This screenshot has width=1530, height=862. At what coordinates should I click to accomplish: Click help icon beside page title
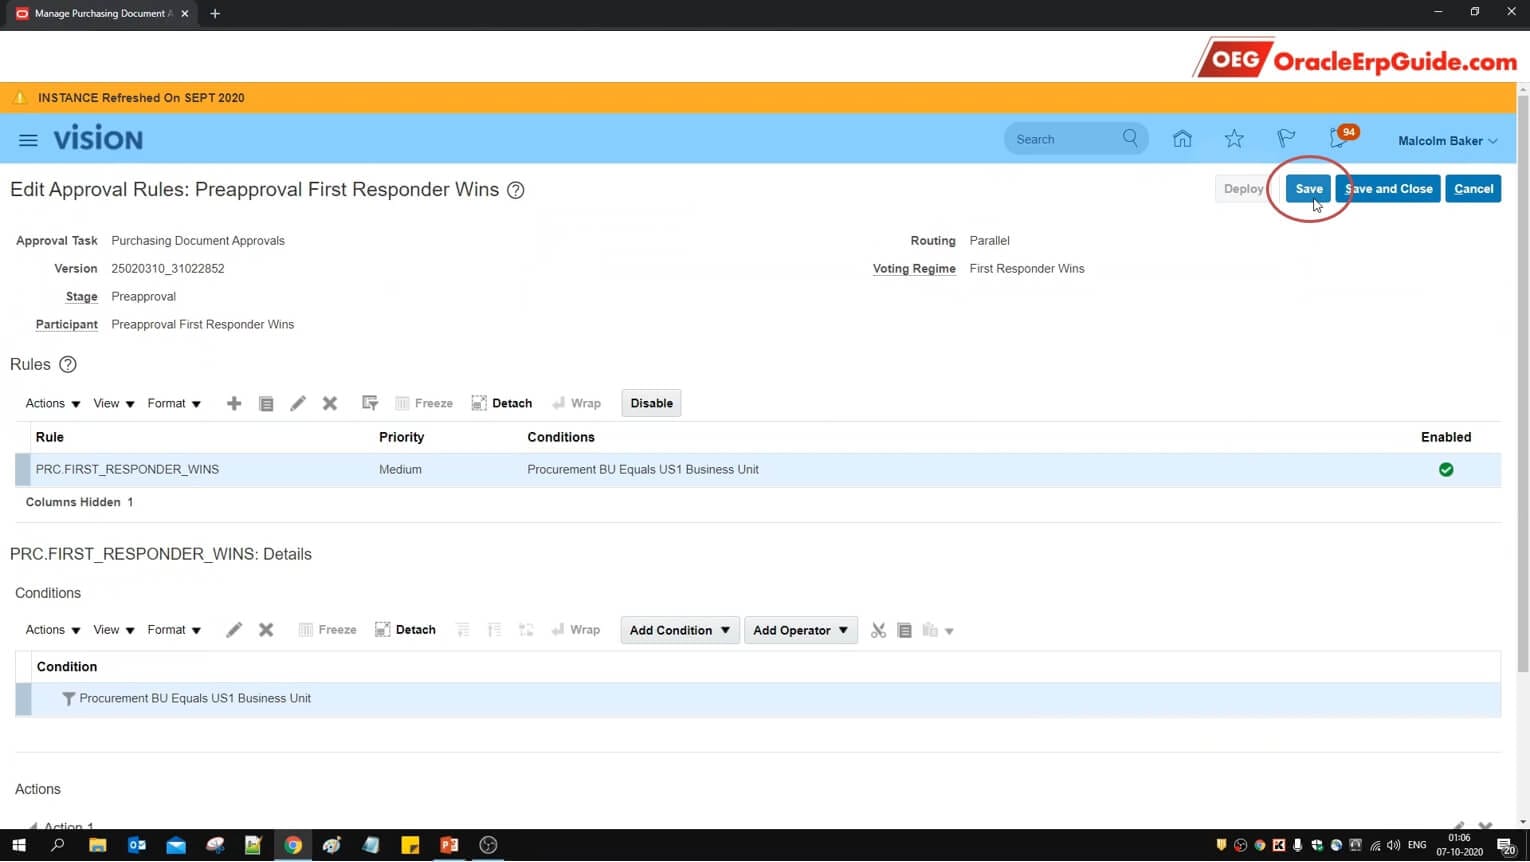point(515,190)
